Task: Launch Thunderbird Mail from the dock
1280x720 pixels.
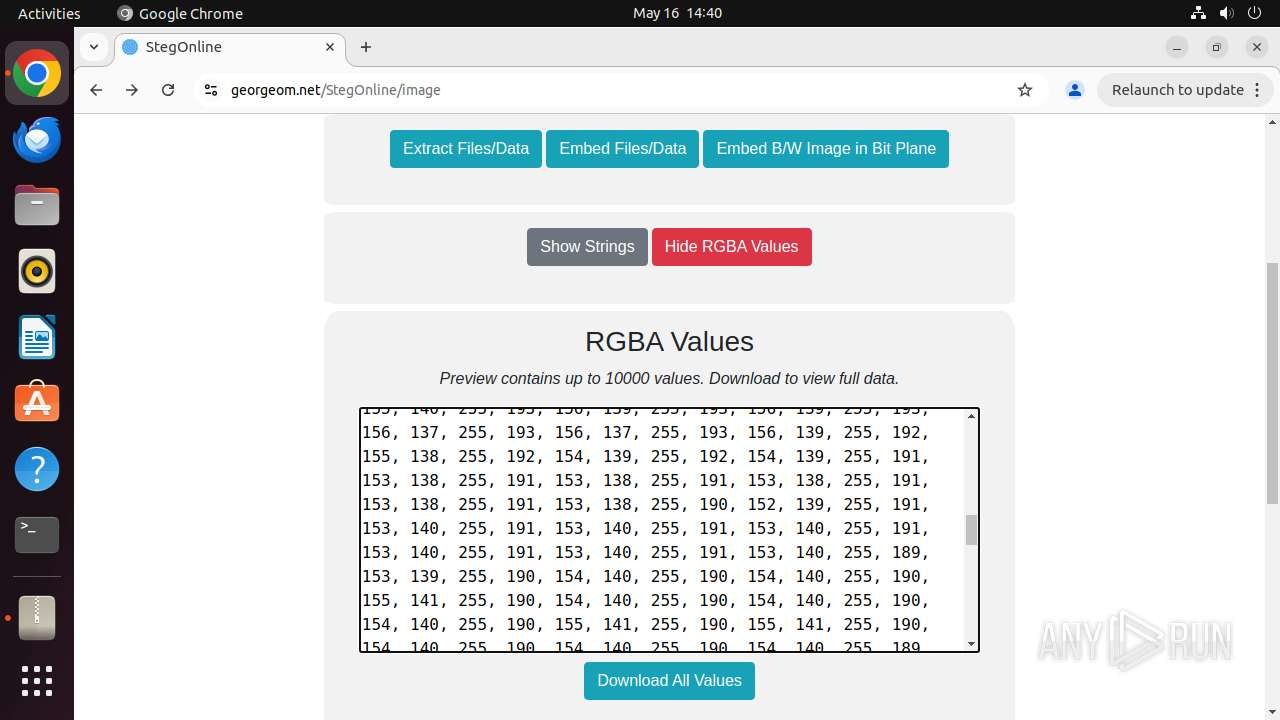Action: tap(37, 140)
